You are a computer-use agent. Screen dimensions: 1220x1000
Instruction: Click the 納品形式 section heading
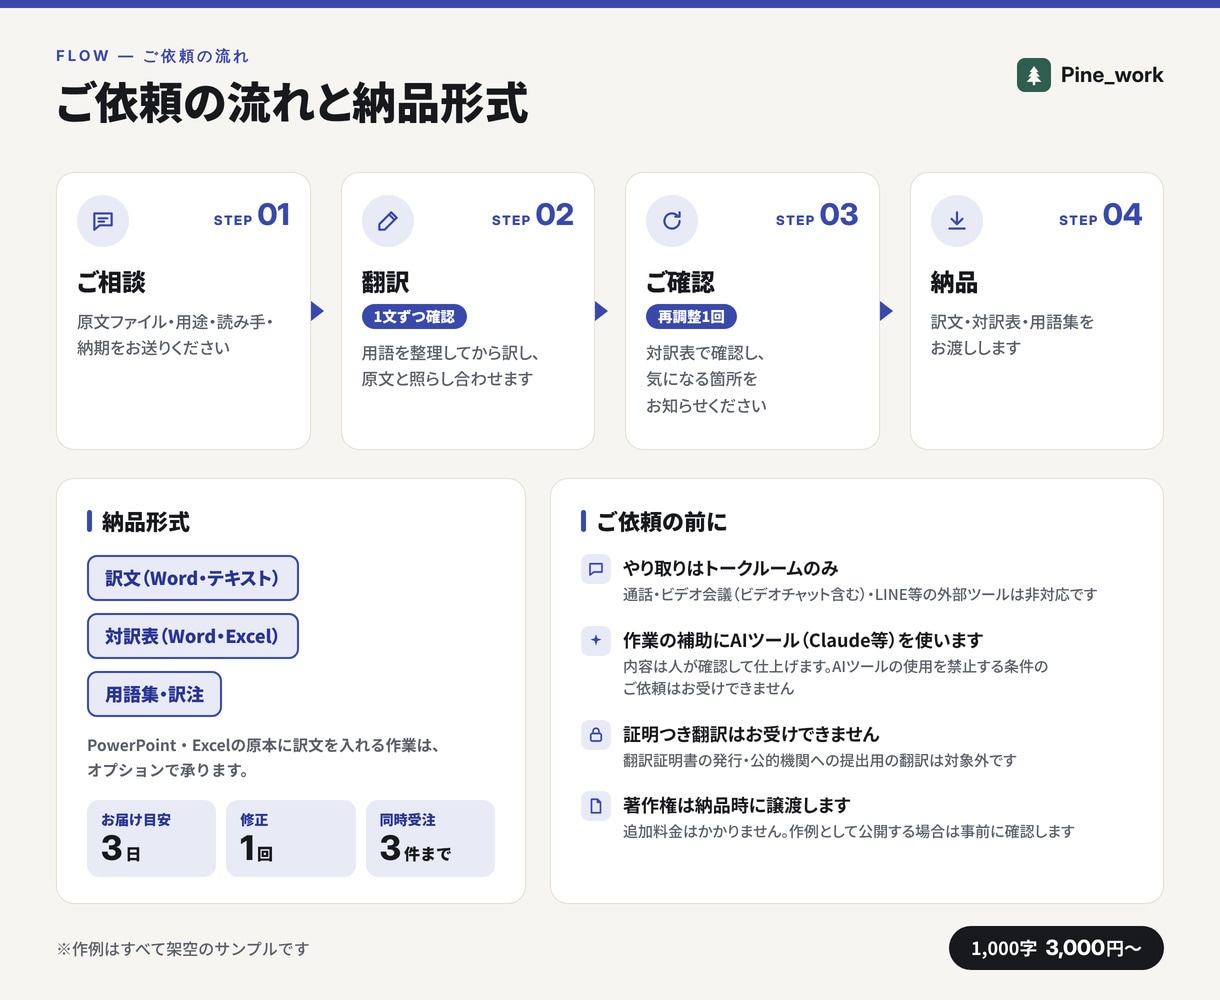pos(146,522)
